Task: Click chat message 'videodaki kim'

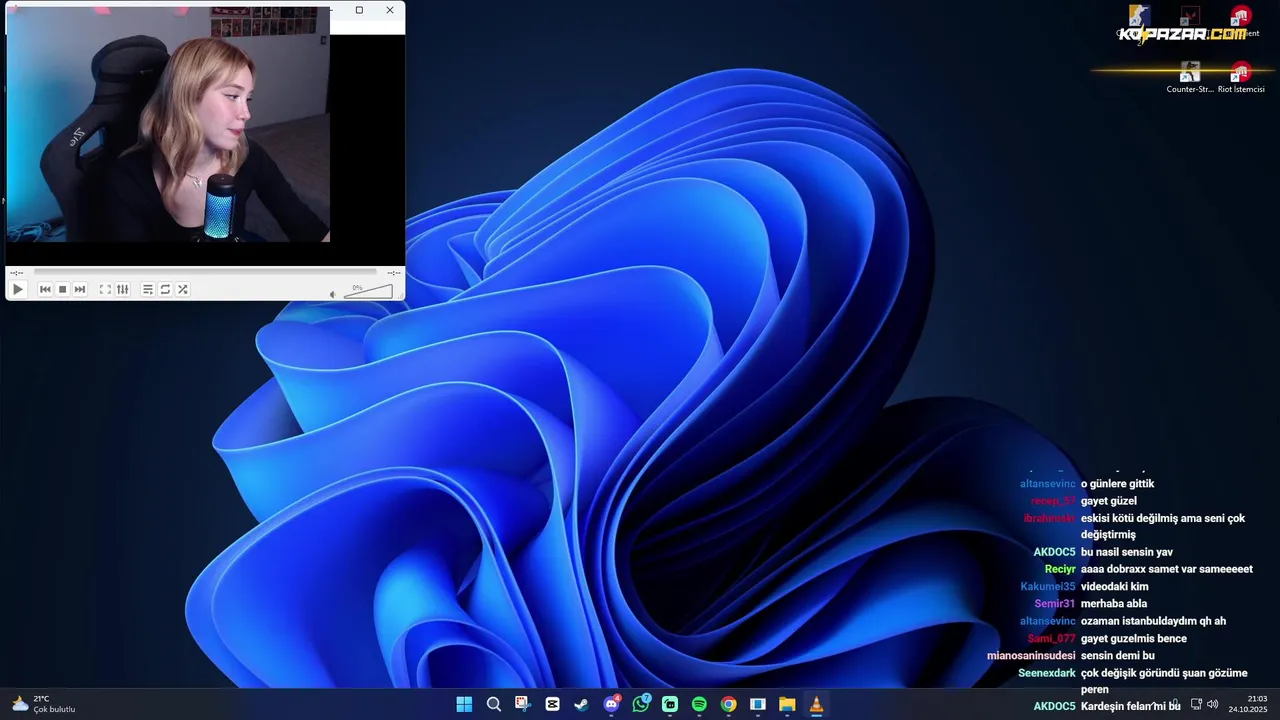Action: (1115, 587)
